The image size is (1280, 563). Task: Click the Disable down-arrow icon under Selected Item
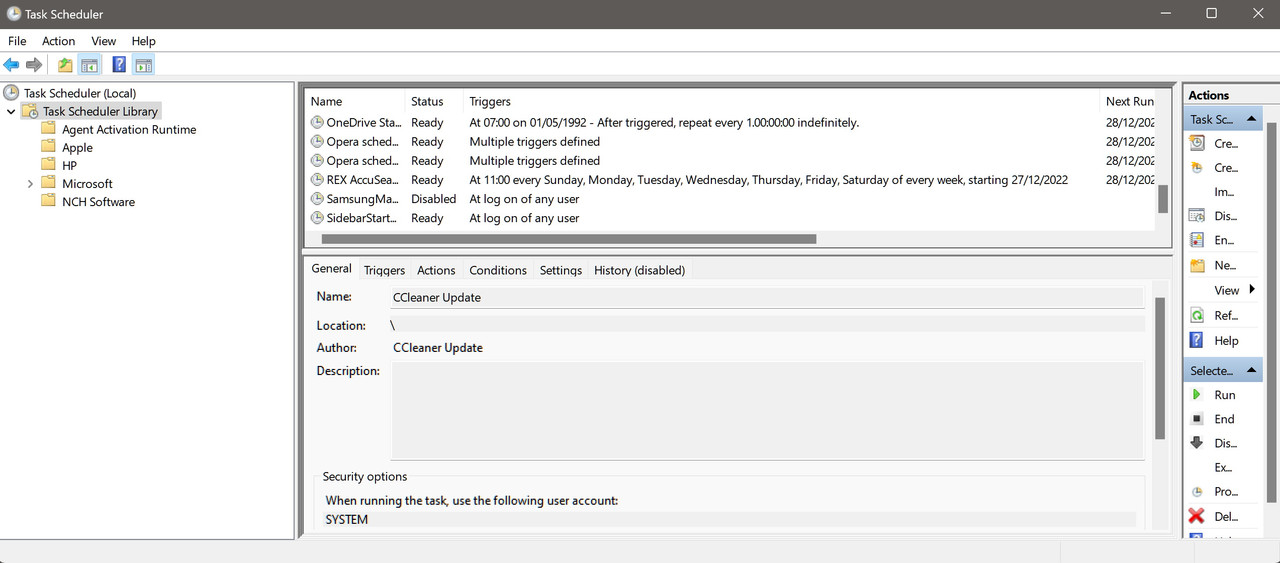(x=1197, y=443)
